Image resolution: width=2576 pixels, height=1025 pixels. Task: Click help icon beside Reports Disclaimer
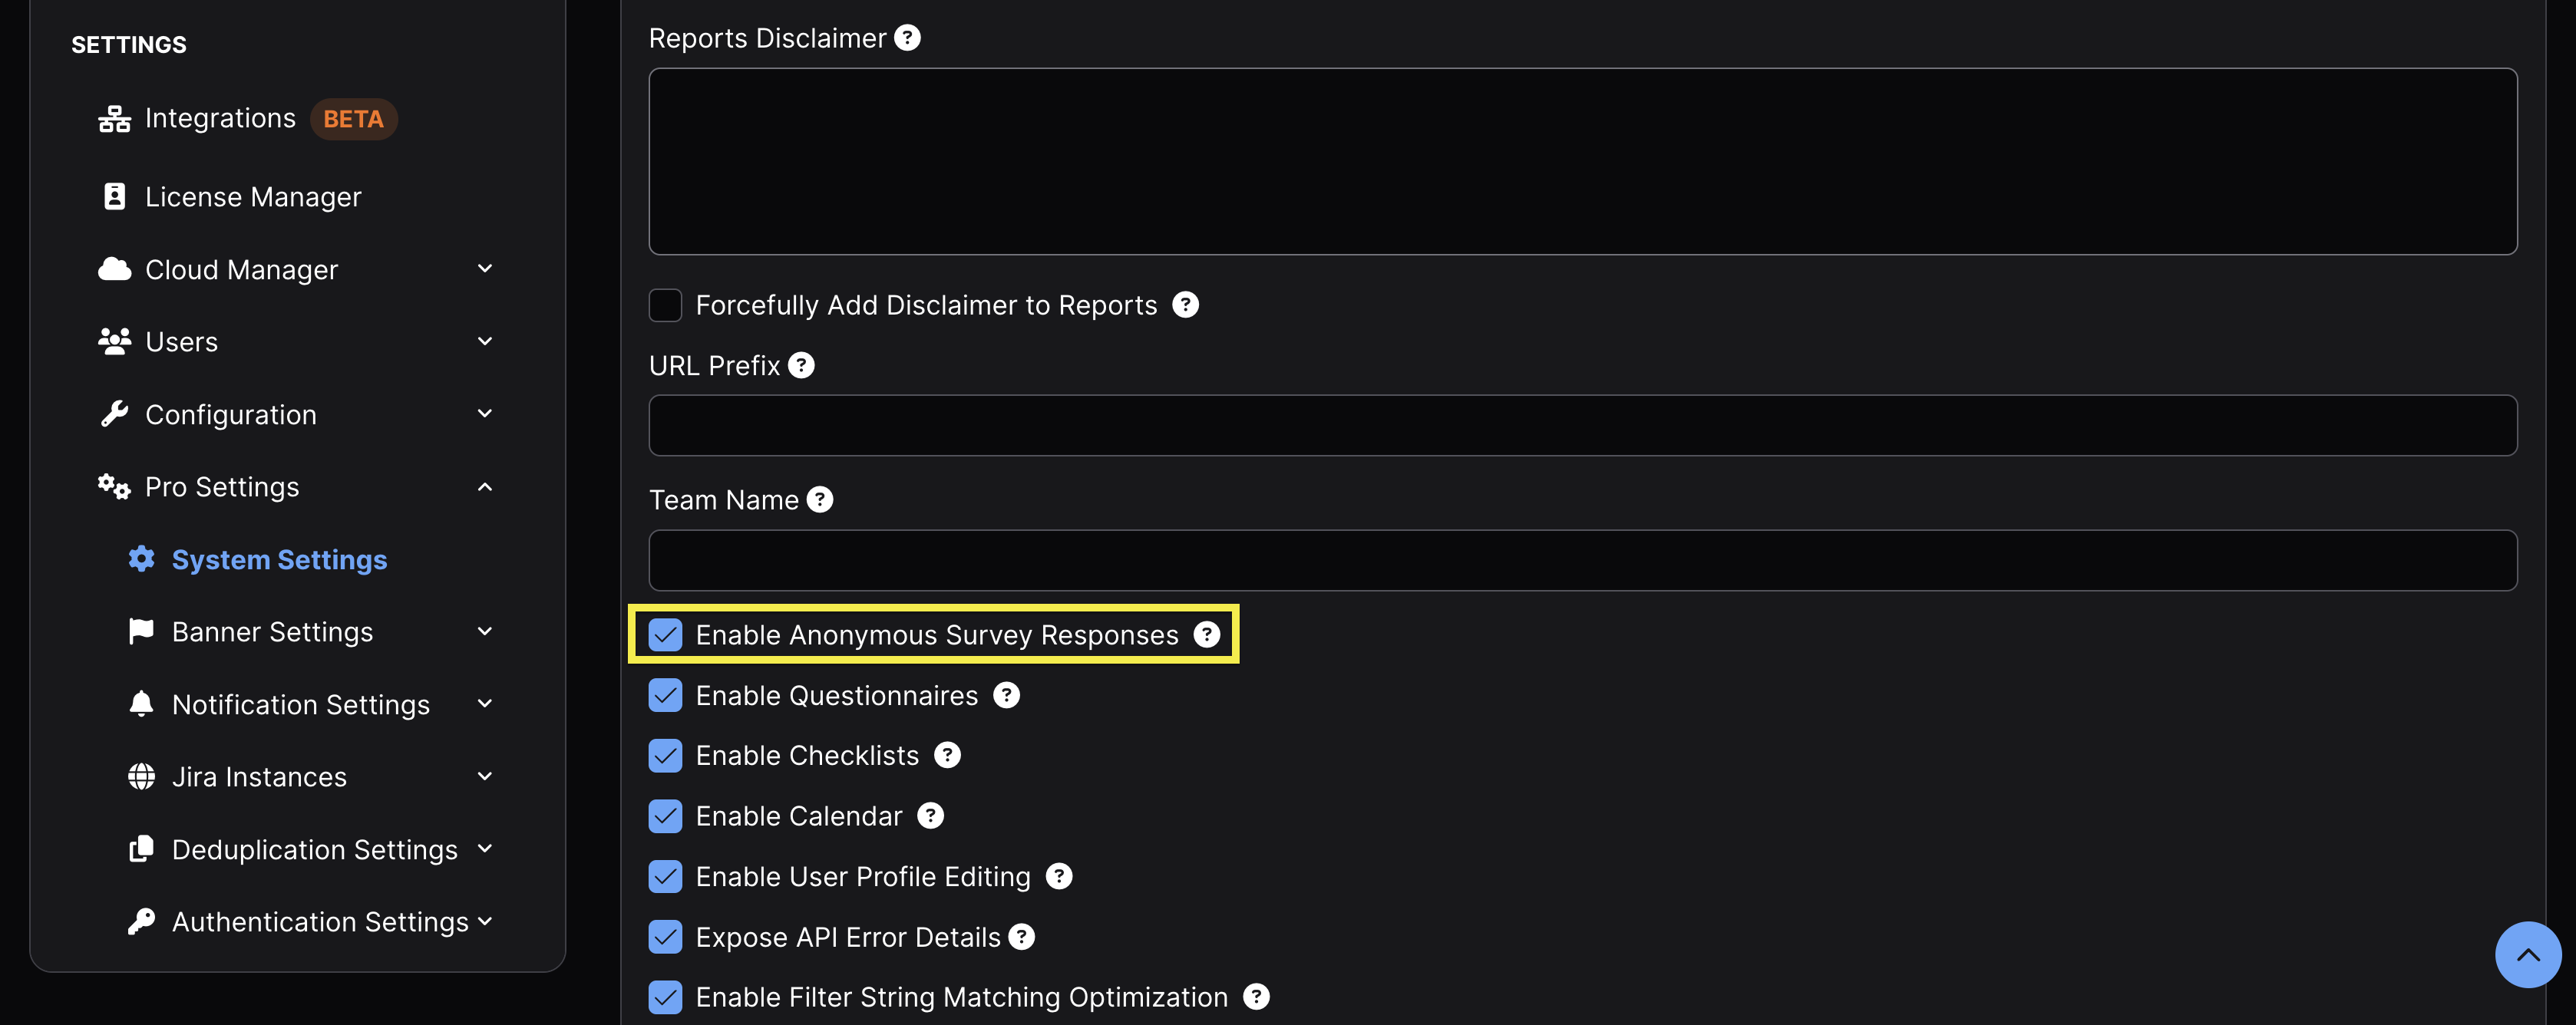pos(907,38)
